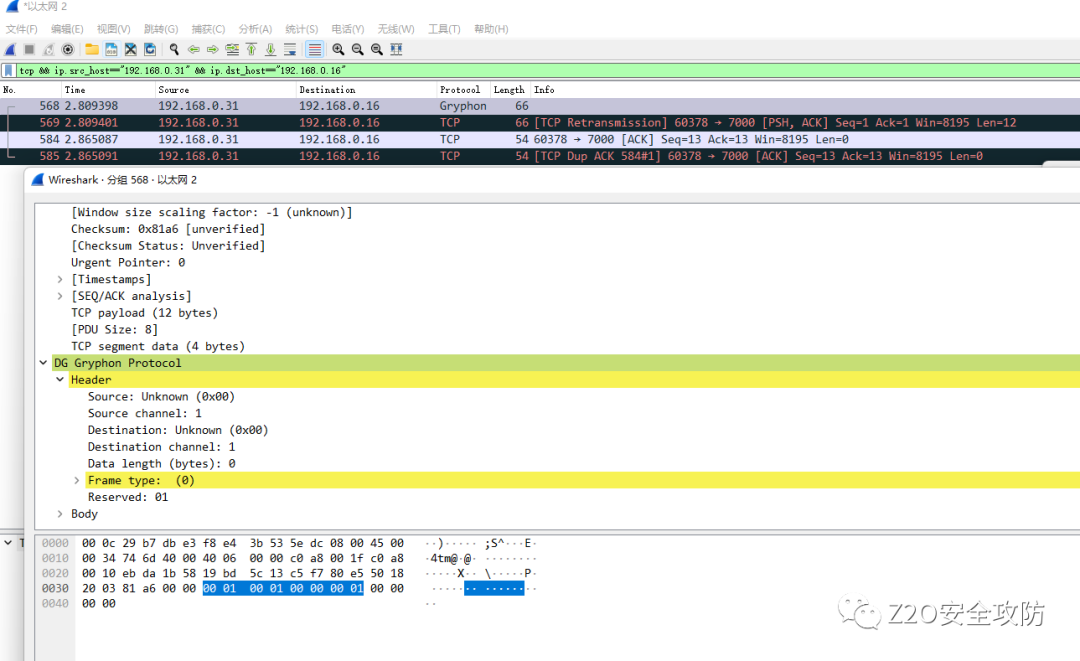
Task: Toggle auto-scroll during live capture
Action: point(290,50)
